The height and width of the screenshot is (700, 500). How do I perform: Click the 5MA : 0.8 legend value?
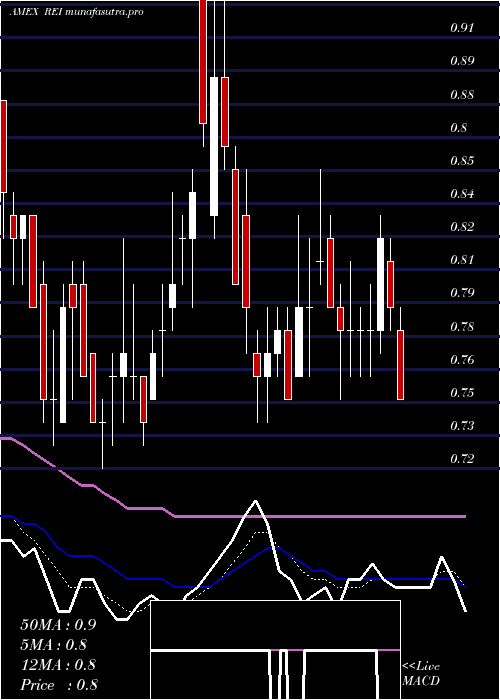click(54, 645)
